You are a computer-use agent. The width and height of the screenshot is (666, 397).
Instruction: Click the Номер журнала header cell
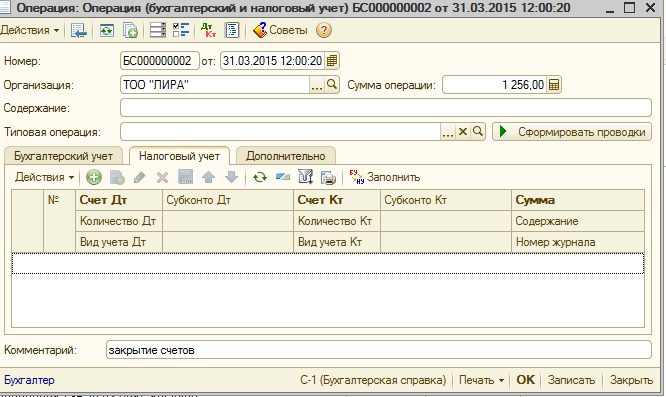(578, 242)
